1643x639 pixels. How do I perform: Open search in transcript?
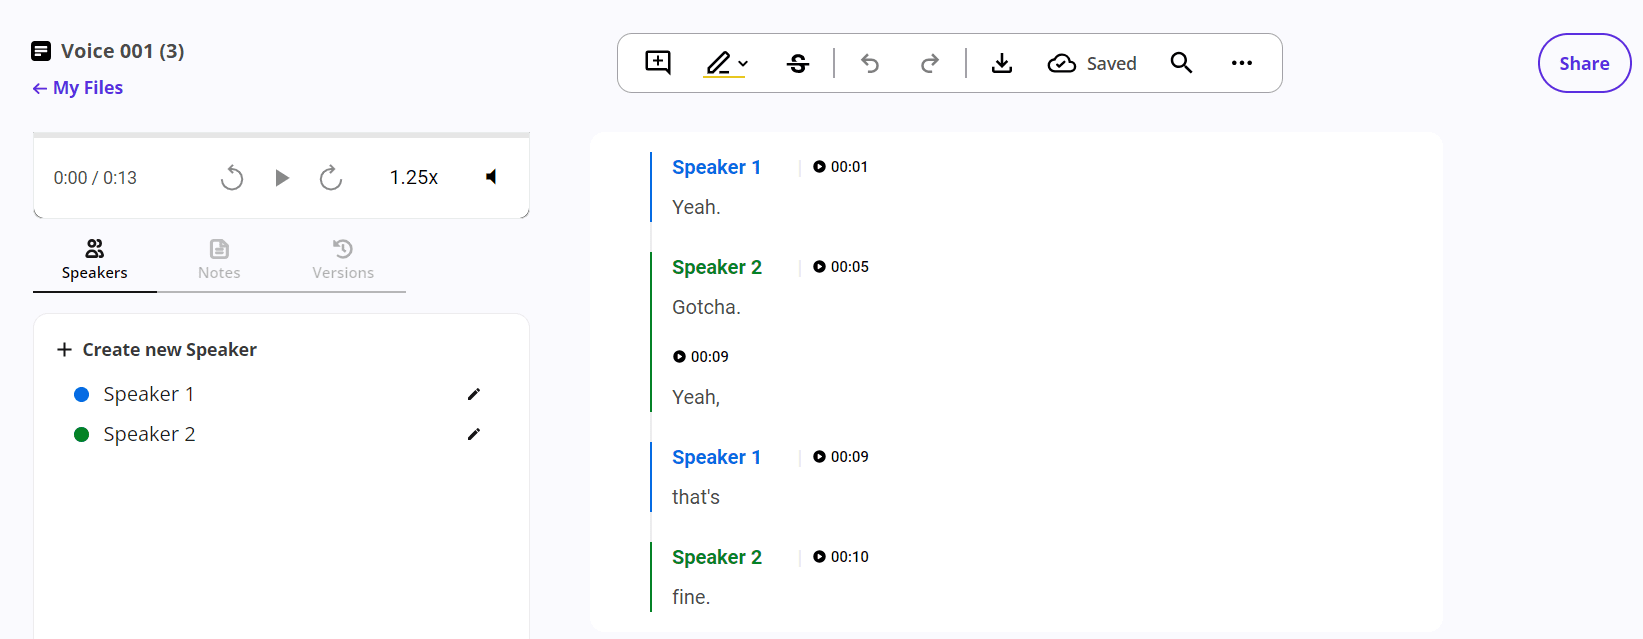click(x=1181, y=63)
